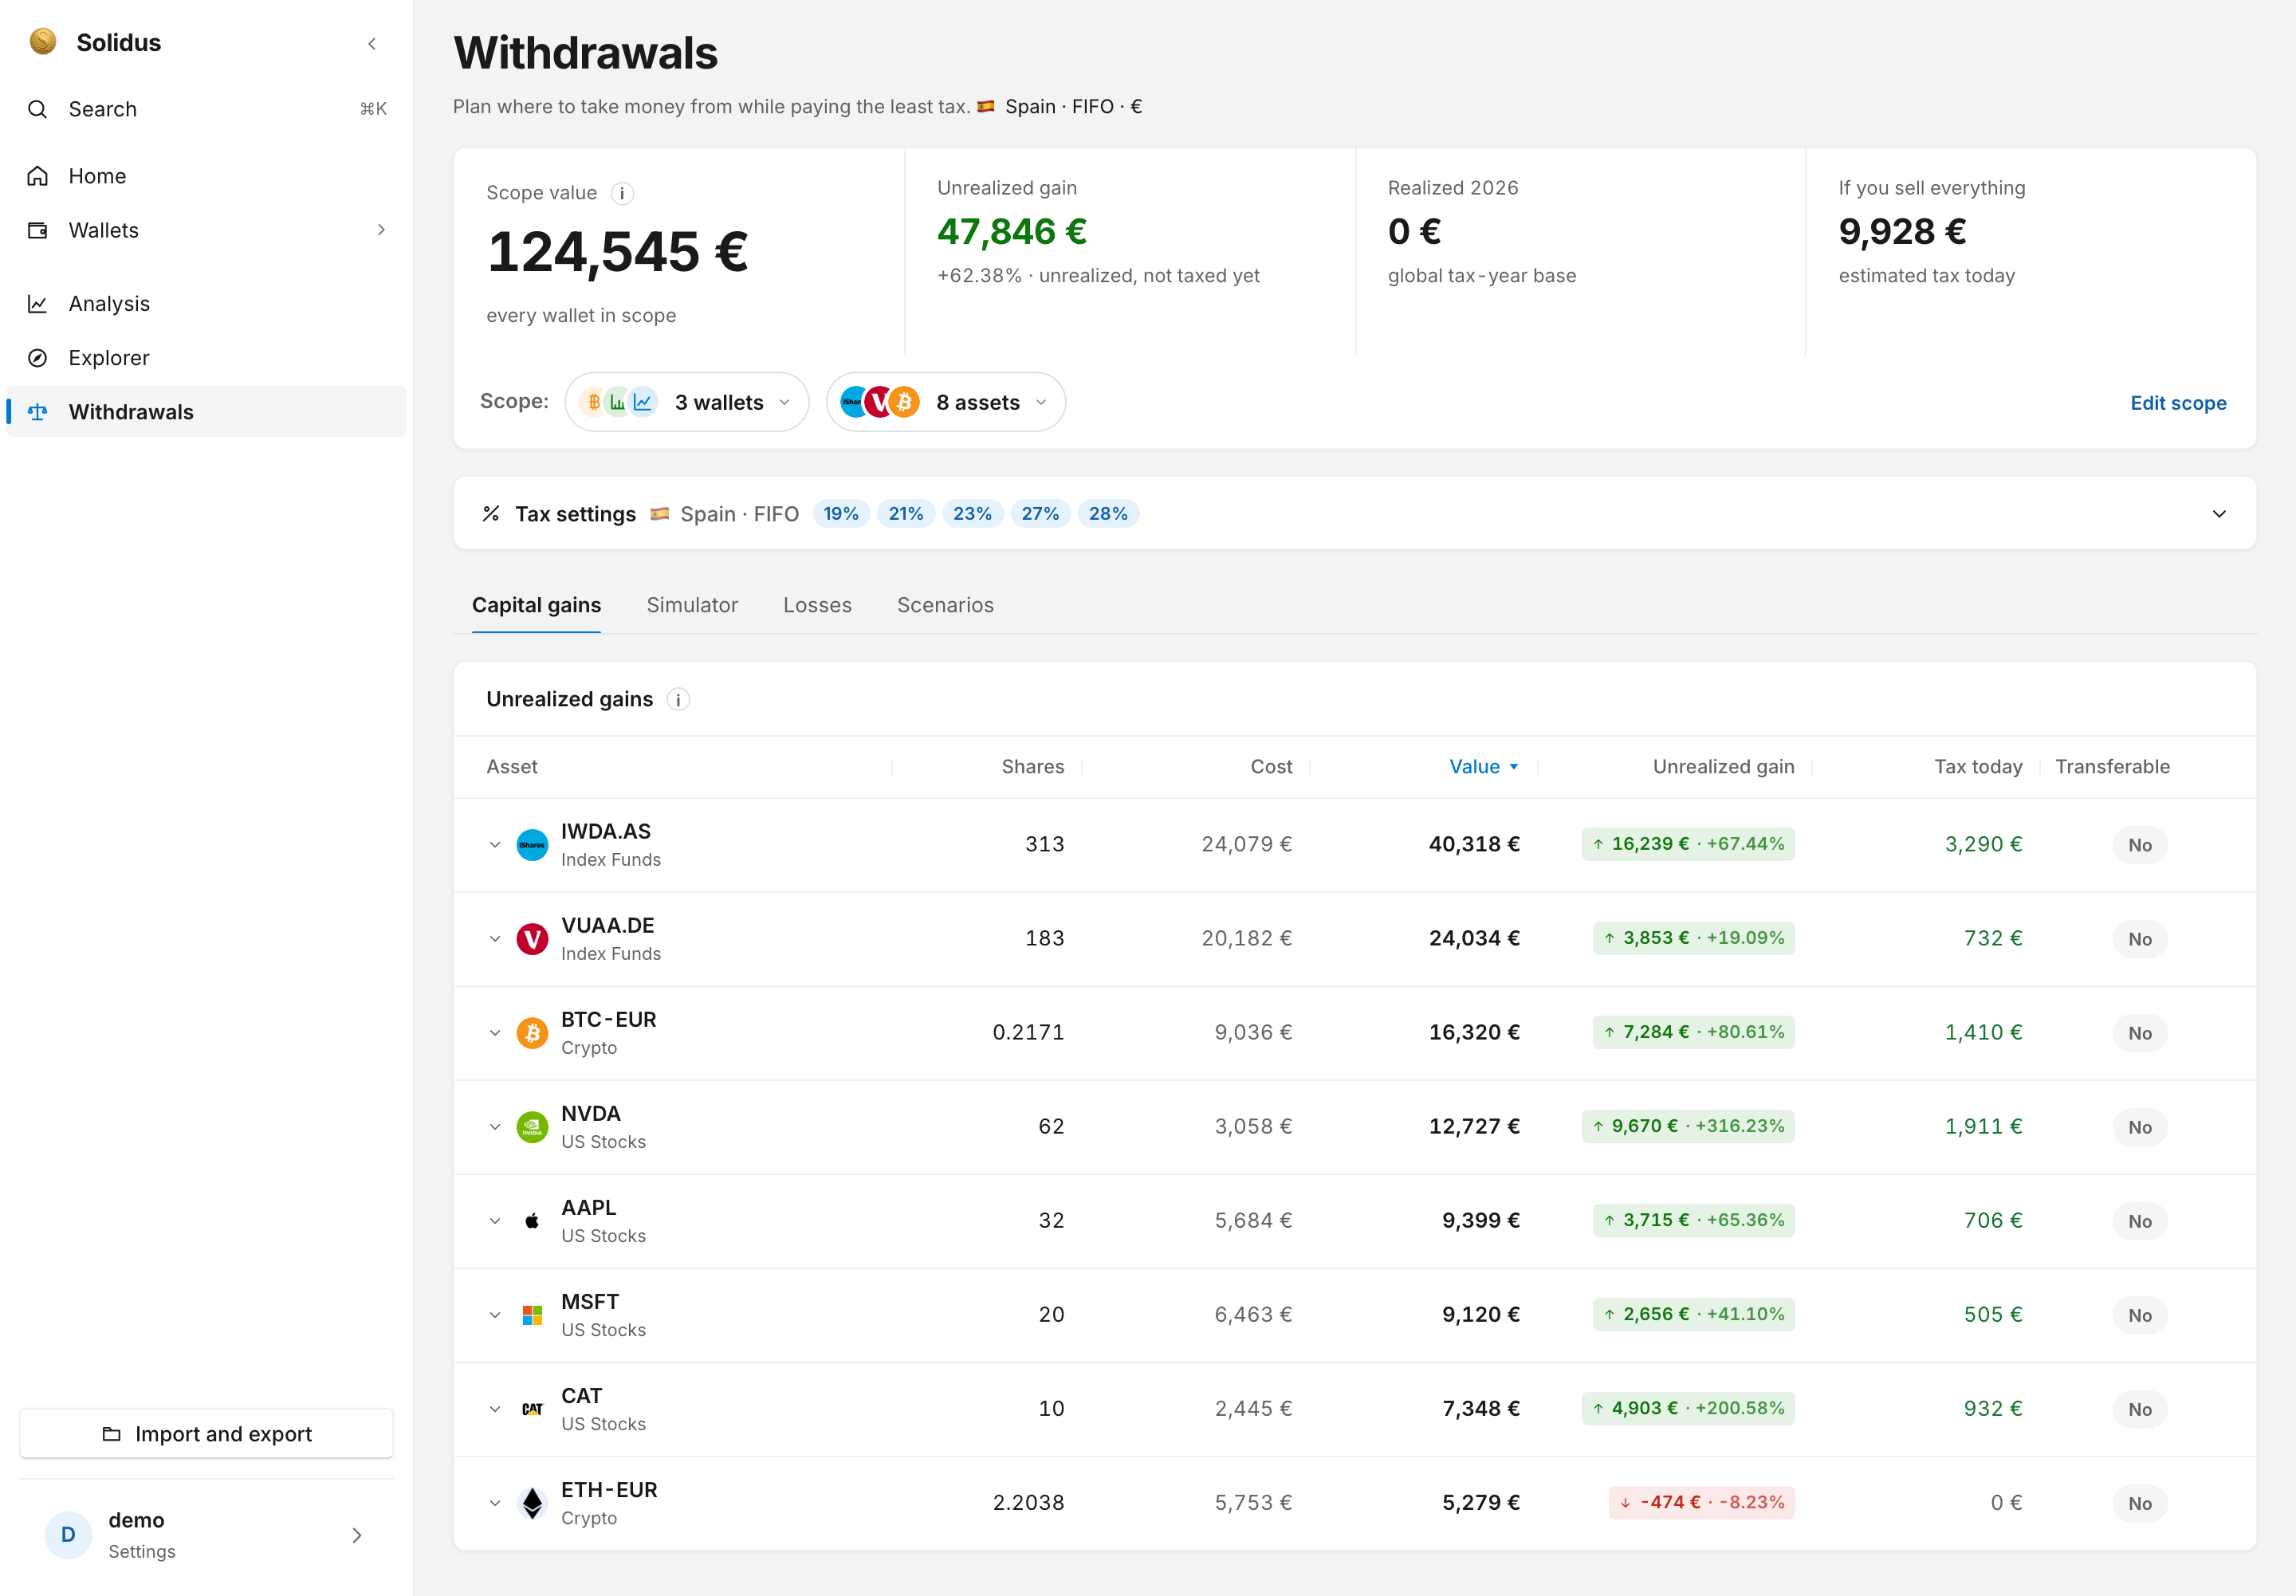Image resolution: width=2296 pixels, height=1596 pixels.
Task: Open demo user Settings
Action: [206, 1535]
